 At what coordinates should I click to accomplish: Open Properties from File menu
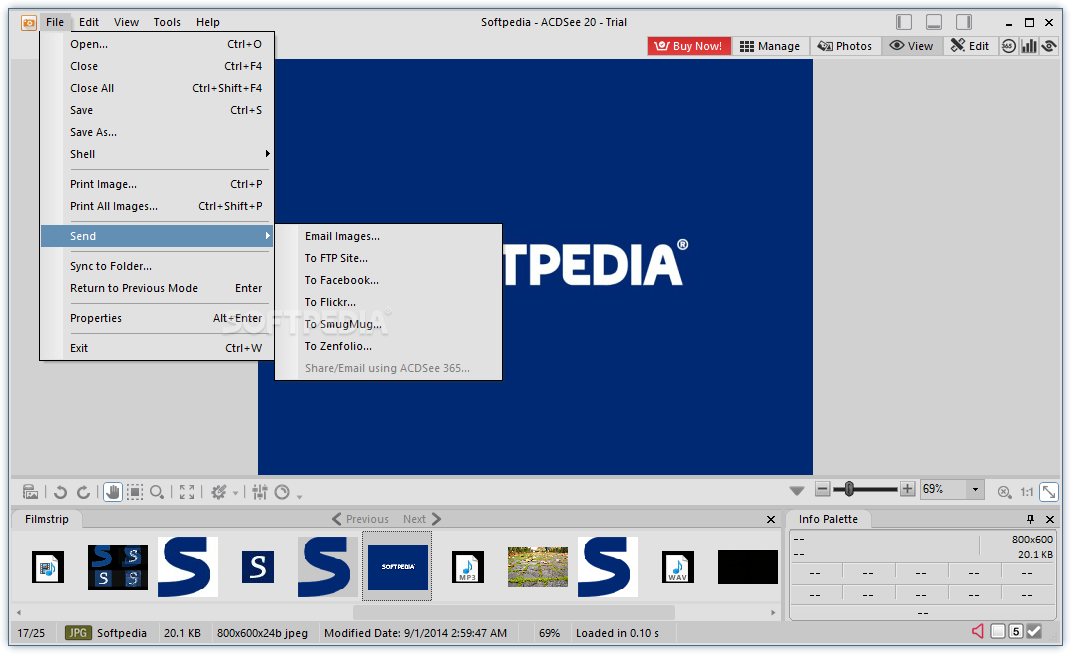tap(157, 318)
